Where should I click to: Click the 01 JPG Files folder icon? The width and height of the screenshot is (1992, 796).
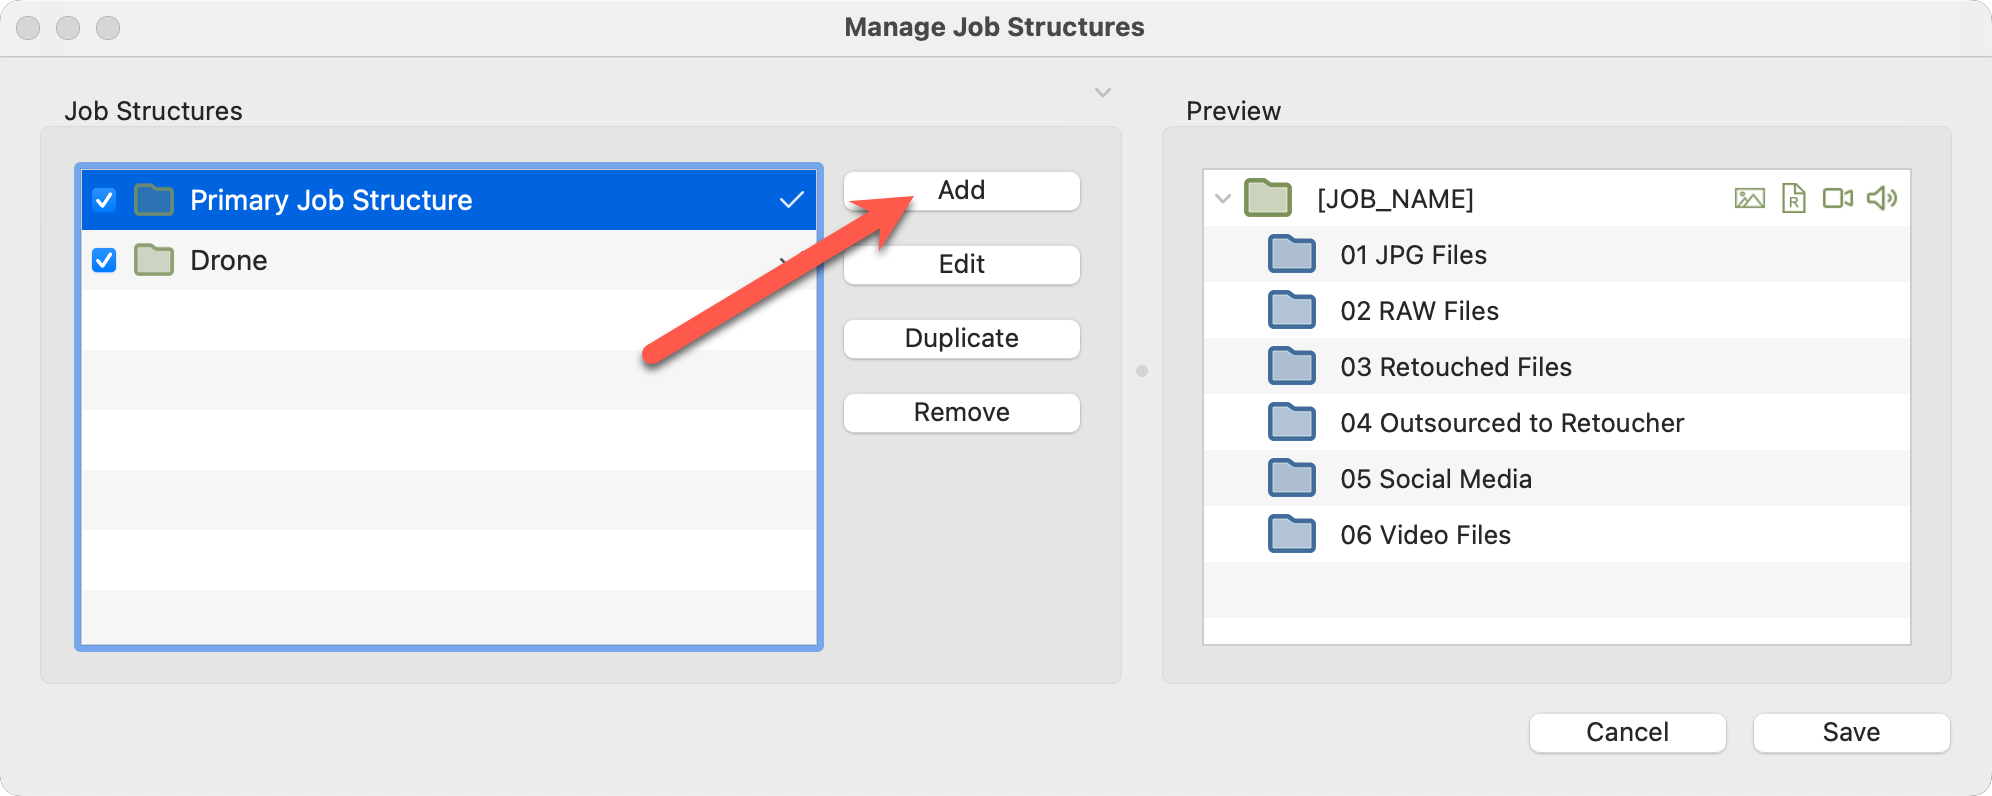coord(1291,255)
